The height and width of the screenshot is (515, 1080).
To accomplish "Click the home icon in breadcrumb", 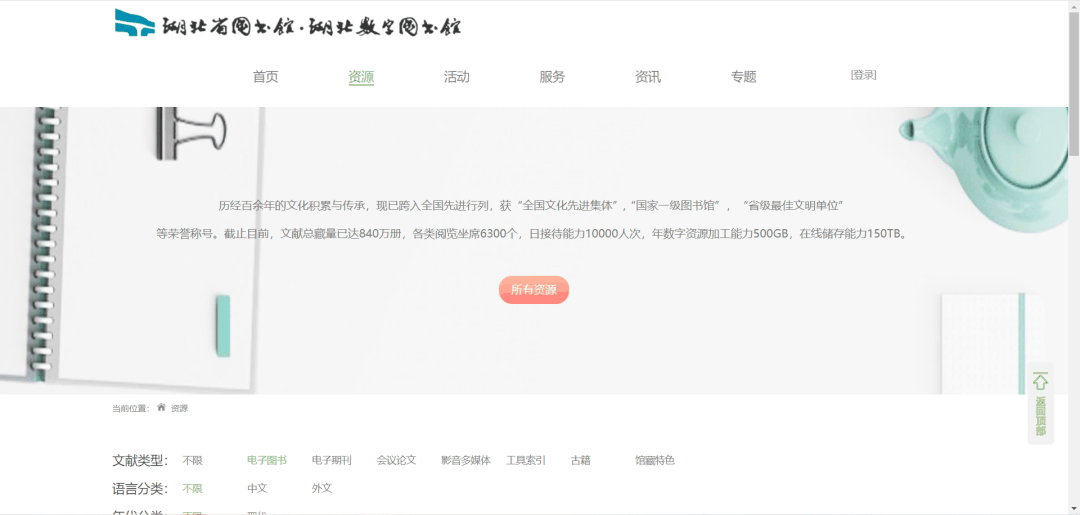I will tap(161, 408).
